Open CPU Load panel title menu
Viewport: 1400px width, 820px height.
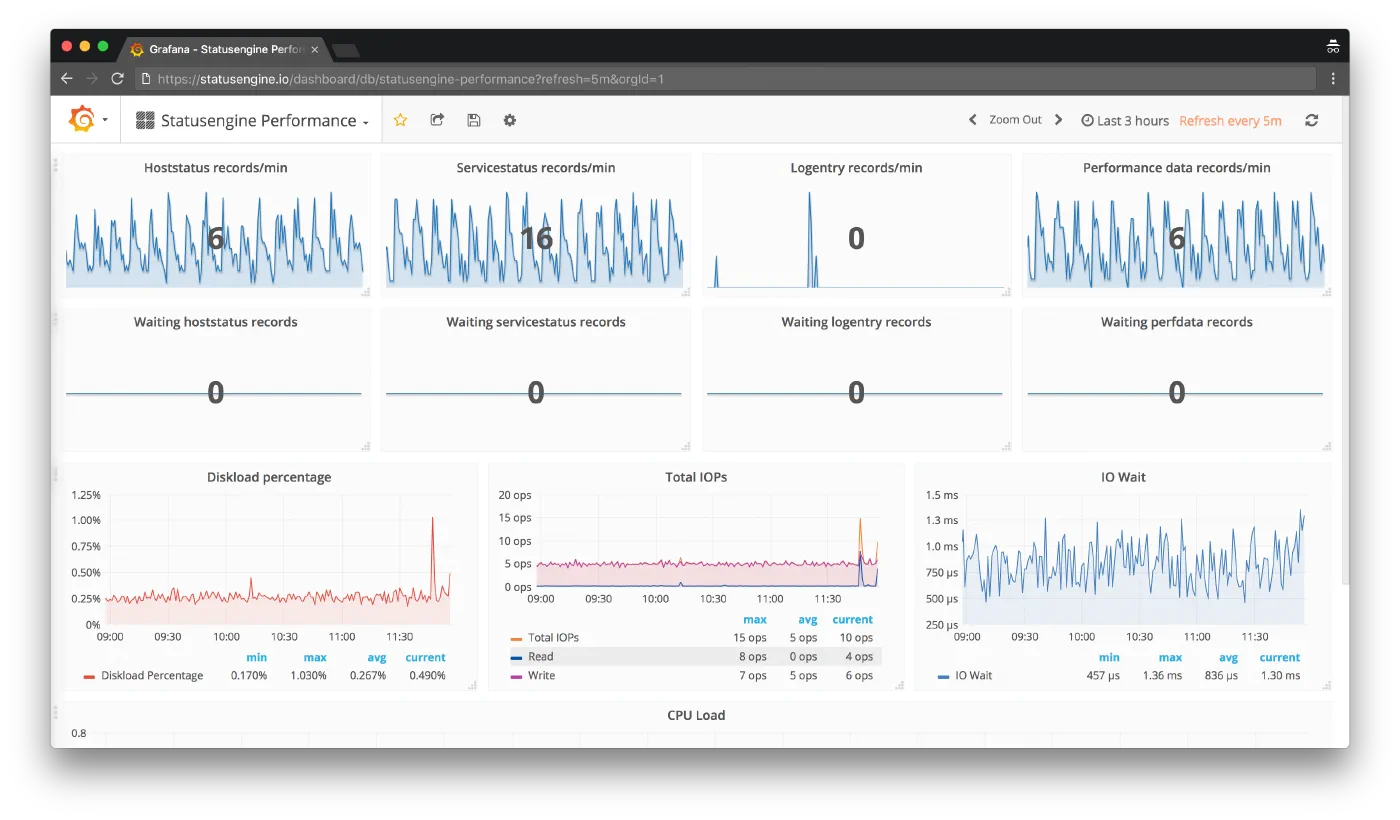point(696,715)
